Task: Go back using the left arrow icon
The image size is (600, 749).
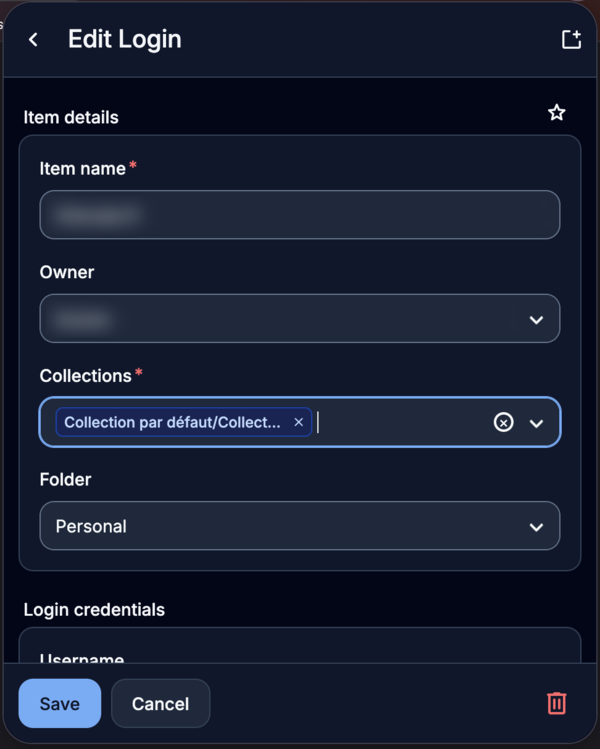Action: pos(33,40)
